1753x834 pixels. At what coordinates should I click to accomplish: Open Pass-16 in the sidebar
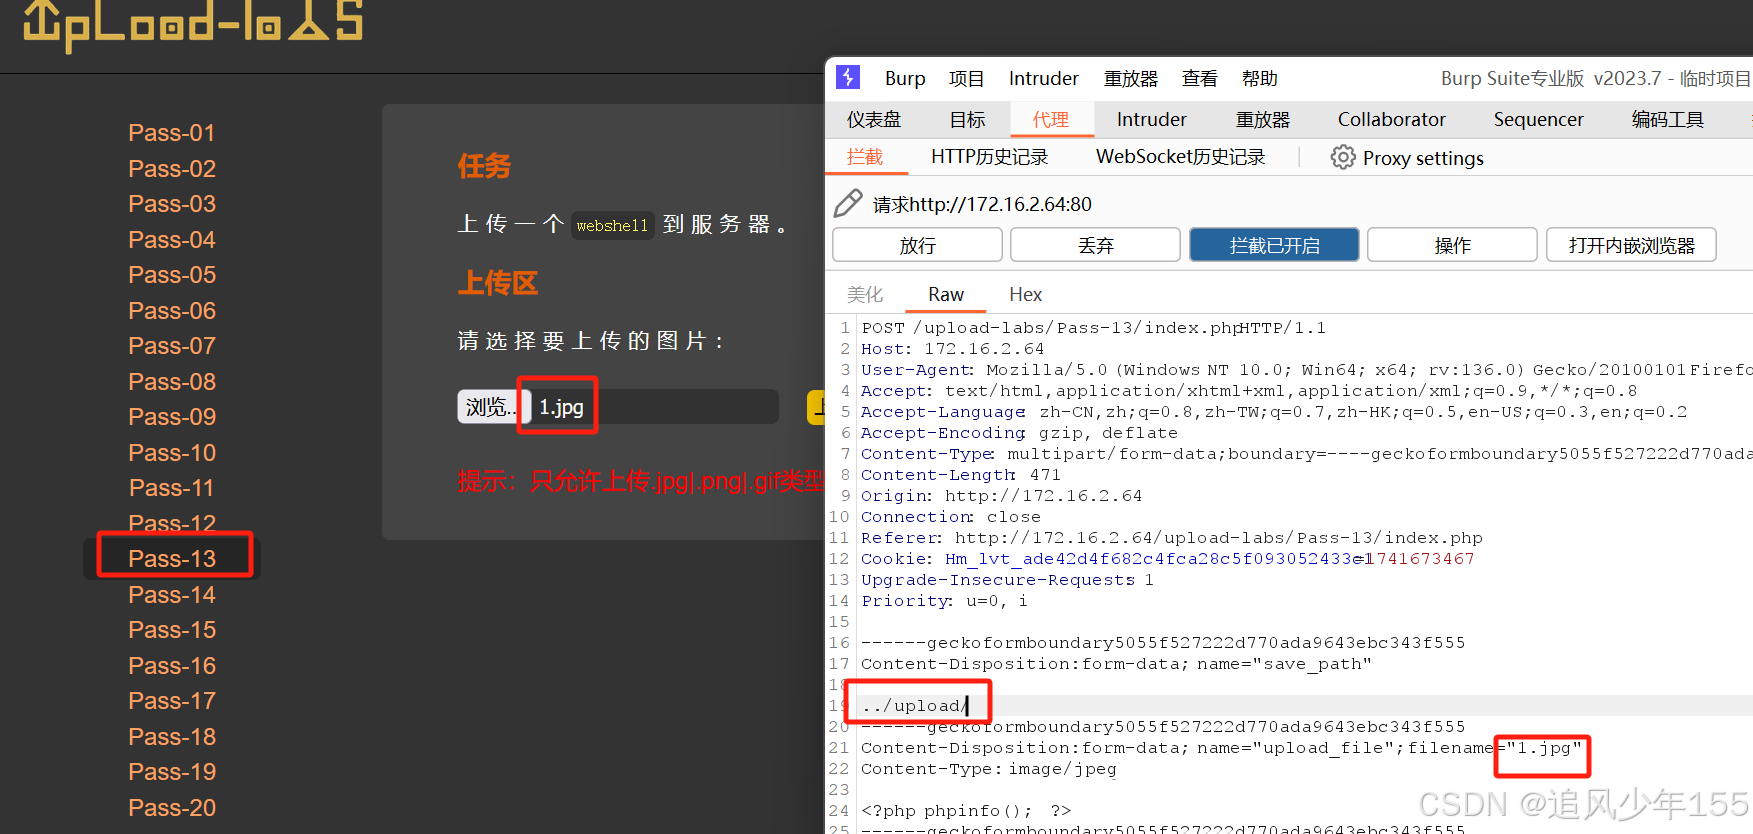point(172,666)
